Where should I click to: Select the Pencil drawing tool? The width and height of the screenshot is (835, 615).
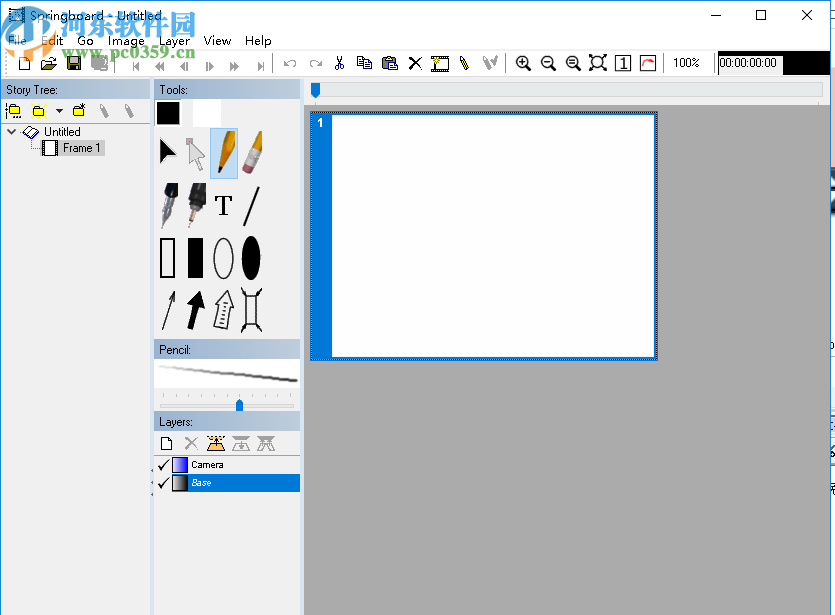click(x=224, y=153)
